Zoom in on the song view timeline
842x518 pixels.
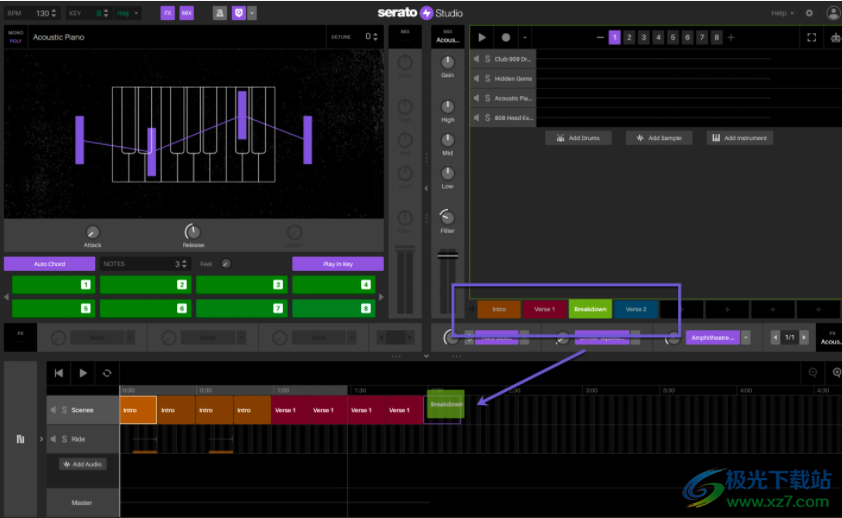[837, 373]
